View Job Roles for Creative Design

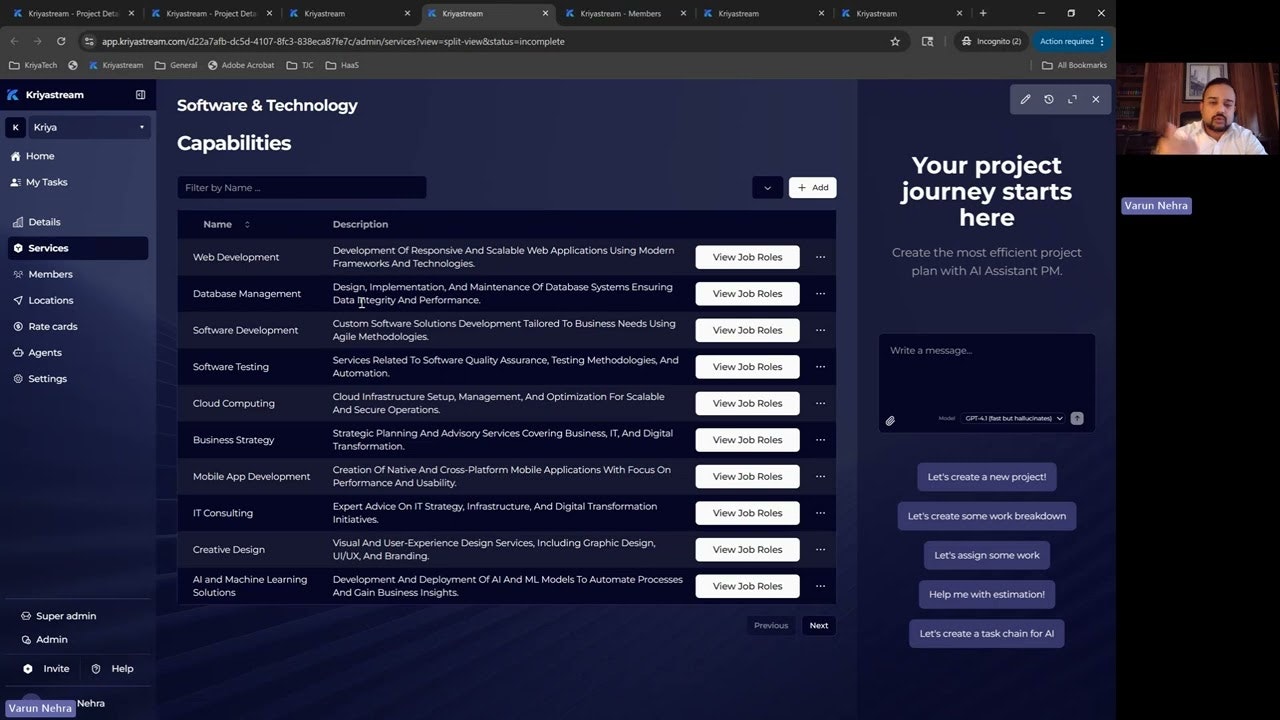[747, 549]
